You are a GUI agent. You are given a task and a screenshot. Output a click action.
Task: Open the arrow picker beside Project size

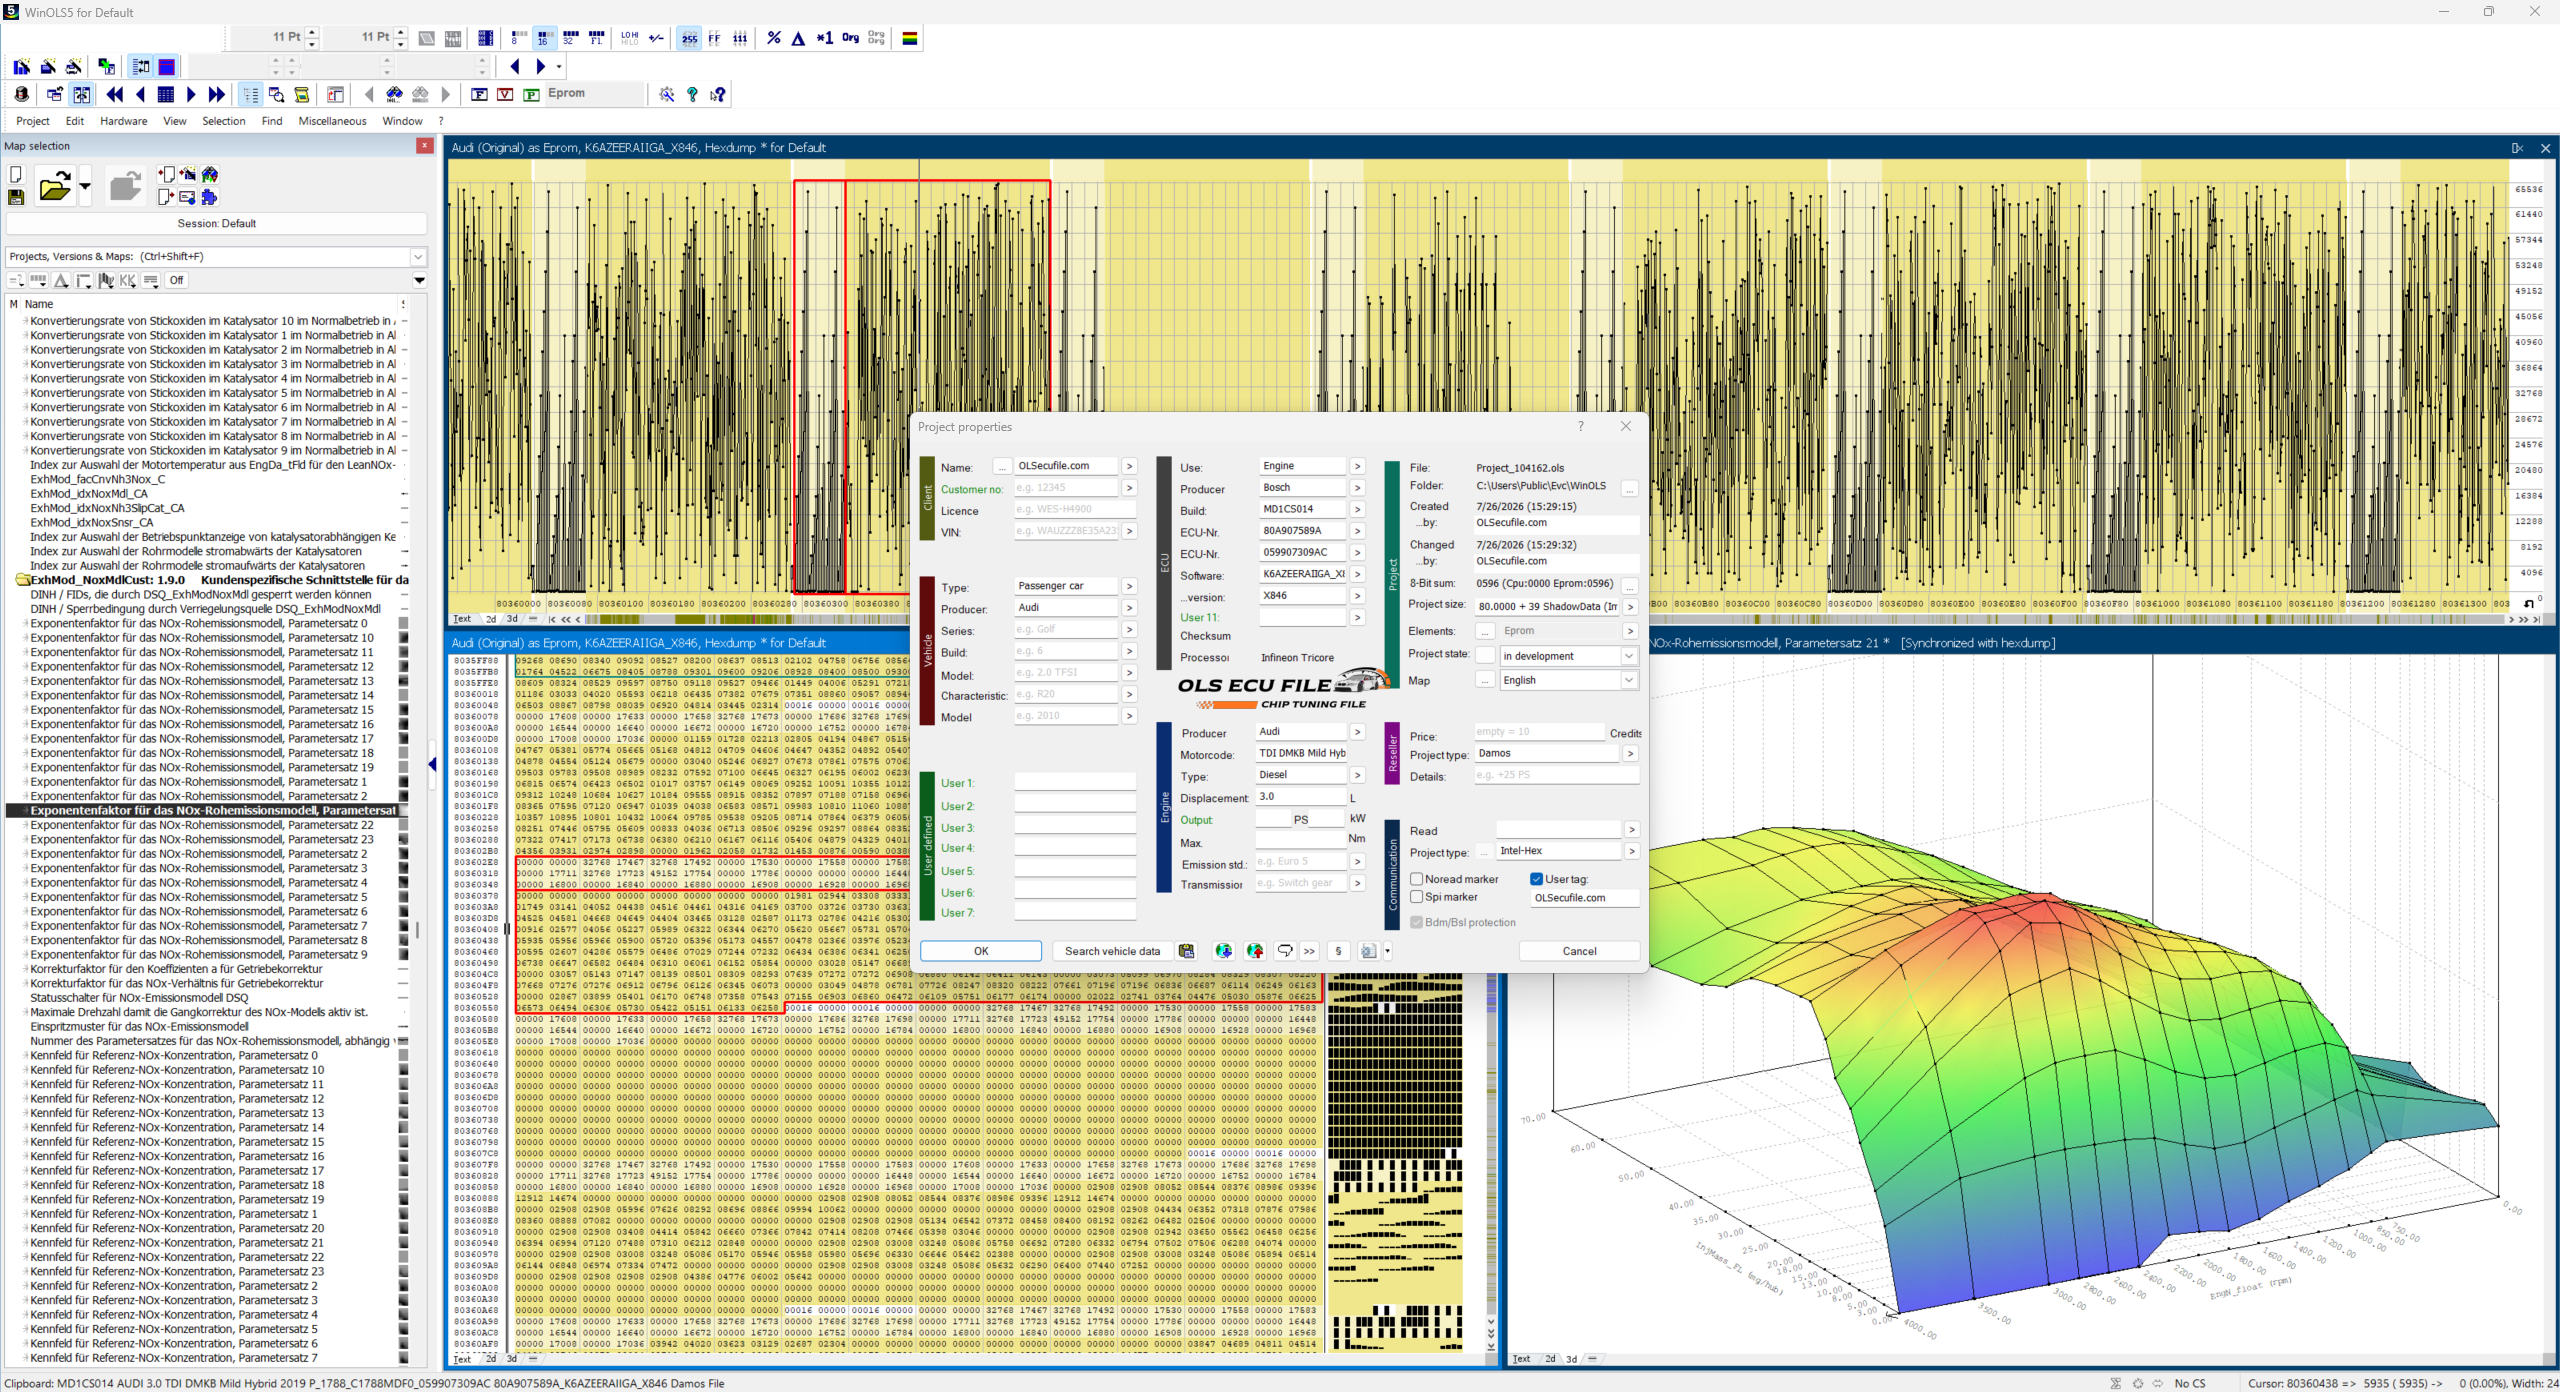1630,607
